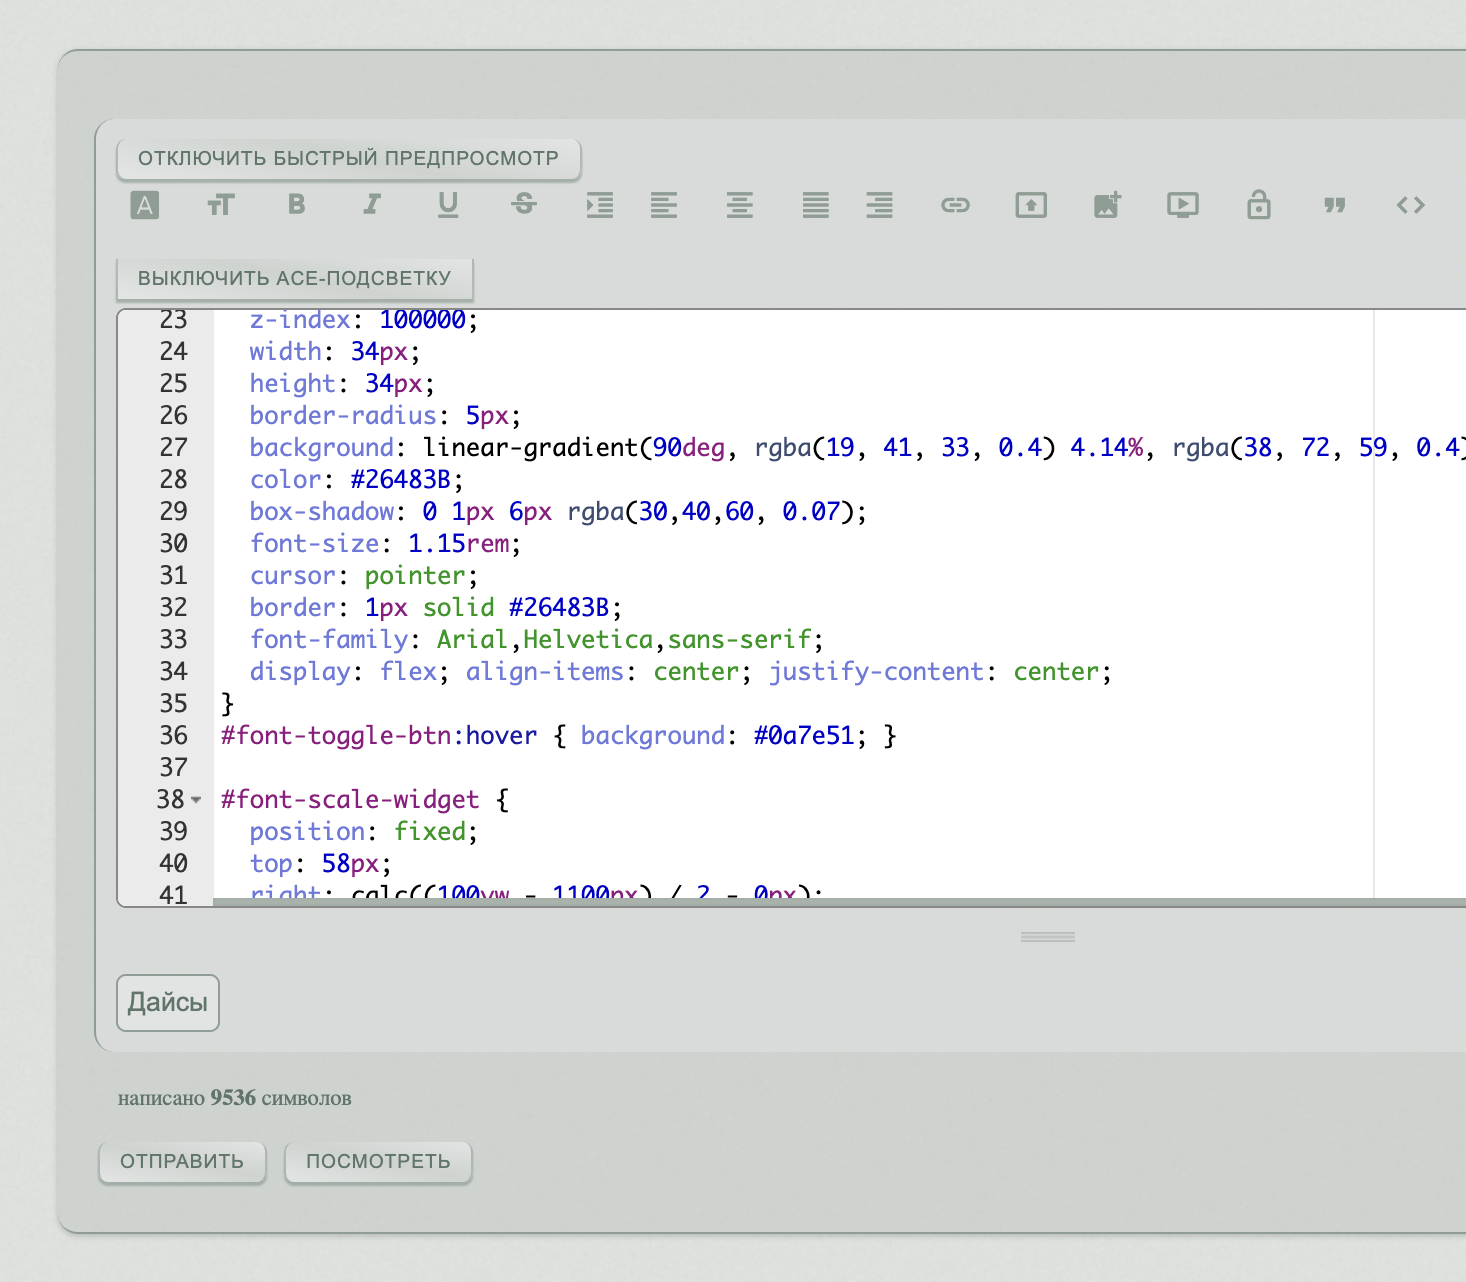The width and height of the screenshot is (1466, 1282).
Task: Apply italic formatting
Action: (372, 205)
